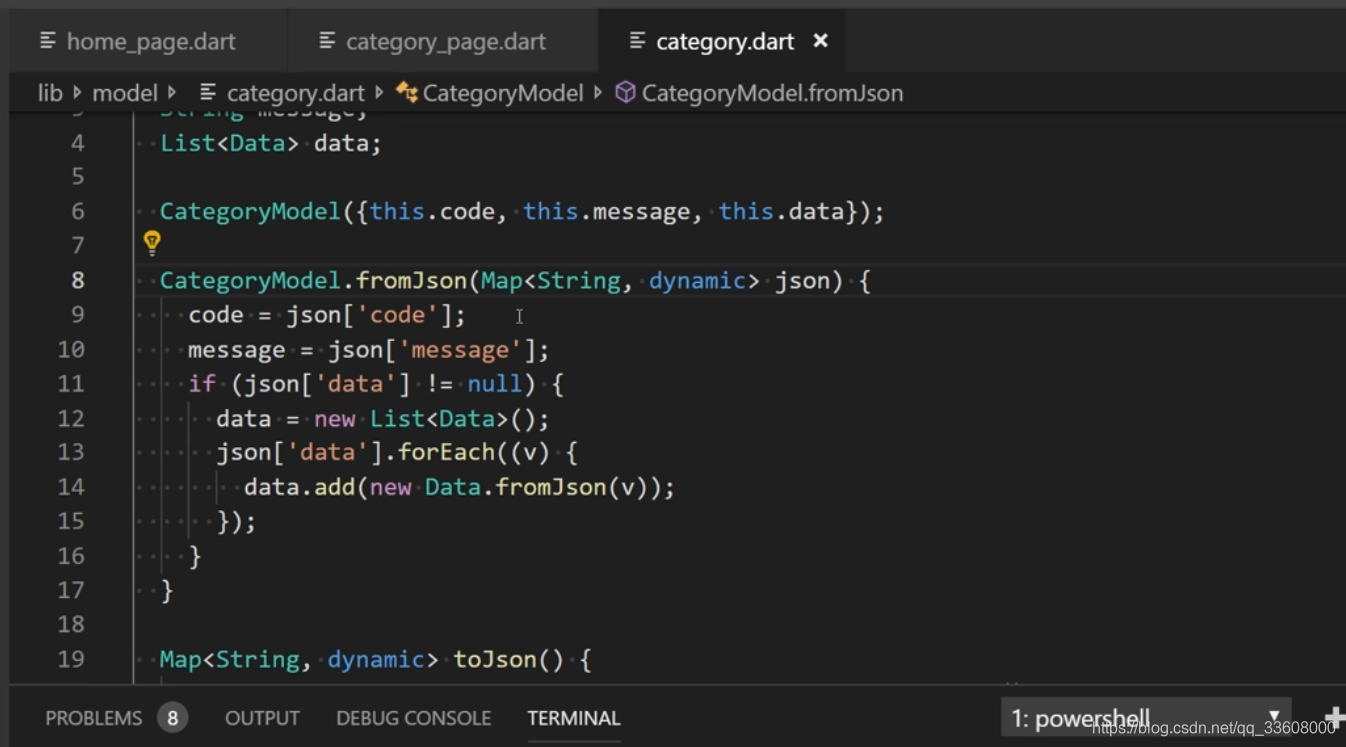Viewport: 1346px width, 747px height.
Task: Open the CategoryModel.fromJson breadcrumb
Action: point(772,93)
